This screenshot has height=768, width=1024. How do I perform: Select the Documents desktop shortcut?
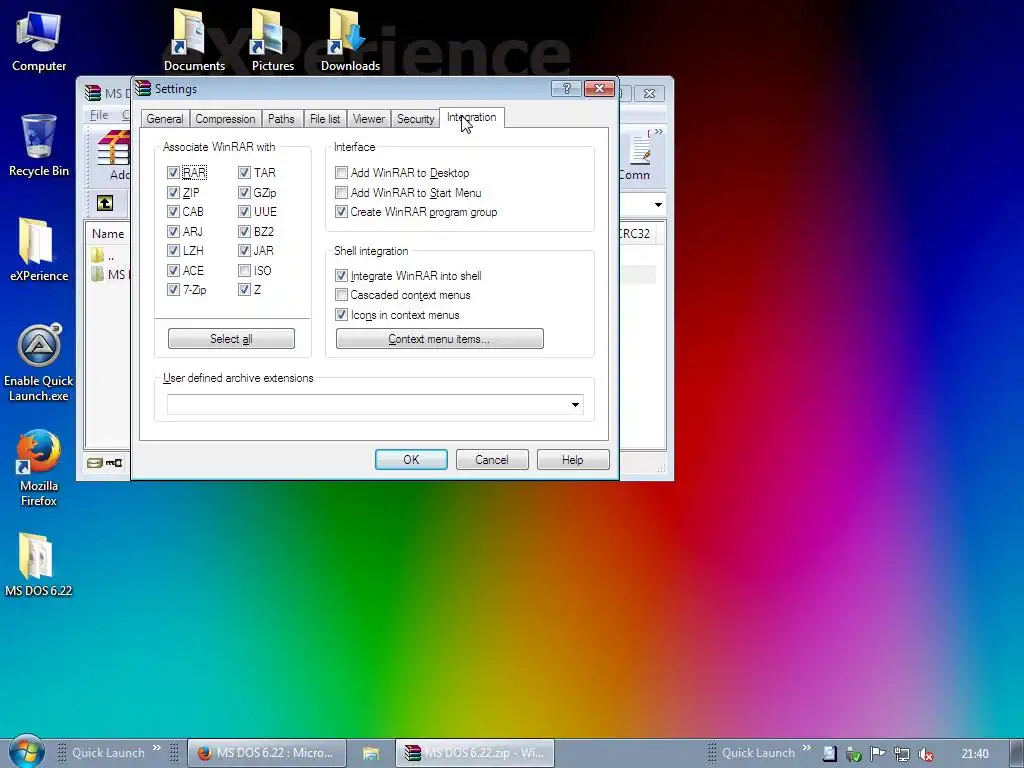pos(194,39)
